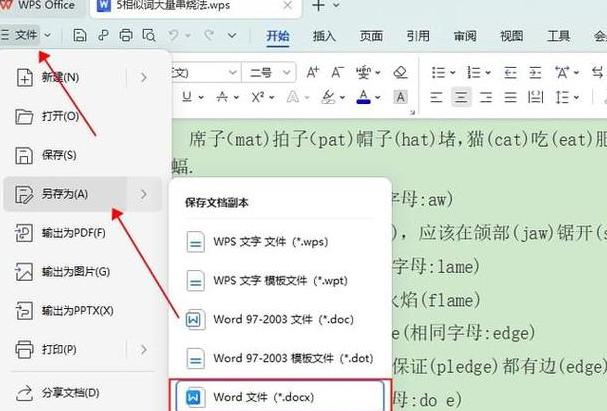Apply numbered list formatting
The height and width of the screenshot is (411, 607).
474,72
